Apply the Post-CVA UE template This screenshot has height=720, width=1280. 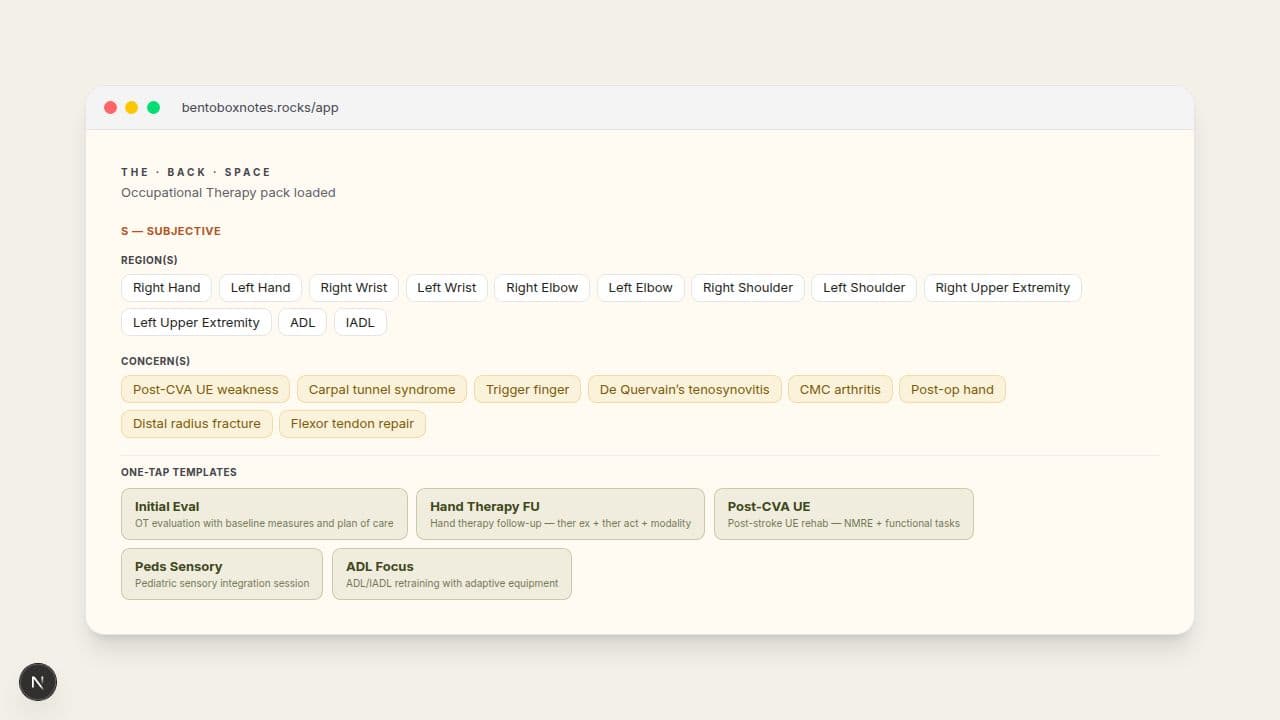click(844, 514)
